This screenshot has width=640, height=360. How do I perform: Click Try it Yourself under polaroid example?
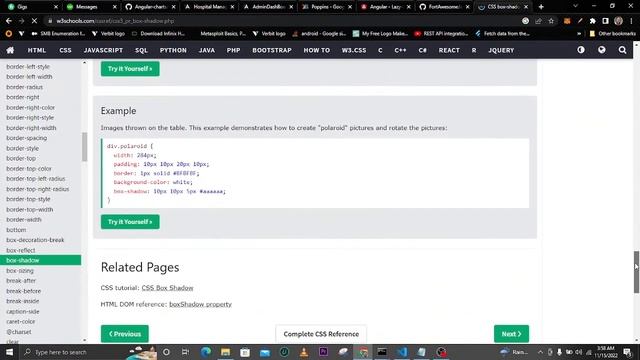[x=130, y=222]
